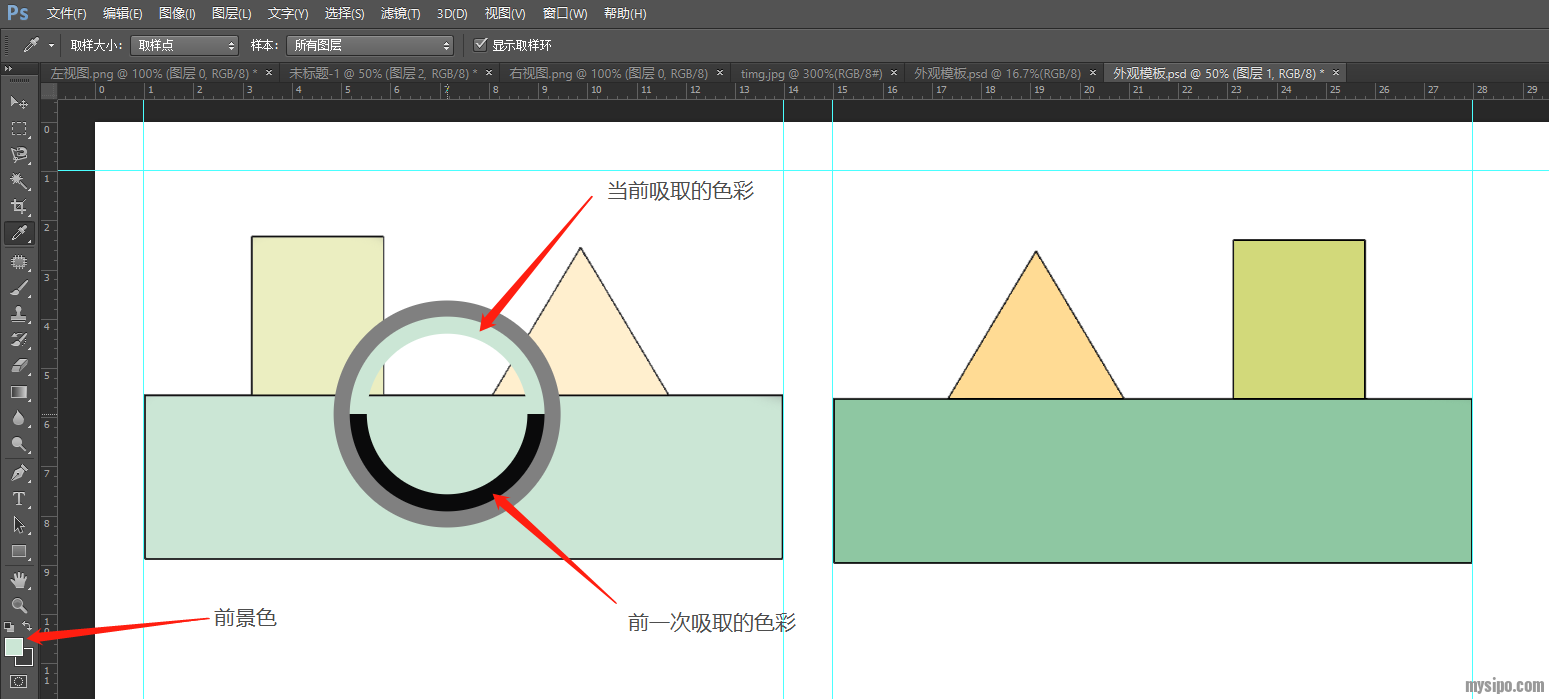The height and width of the screenshot is (699, 1549).
Task: Select the Magic Wand tool
Action: coord(18,181)
